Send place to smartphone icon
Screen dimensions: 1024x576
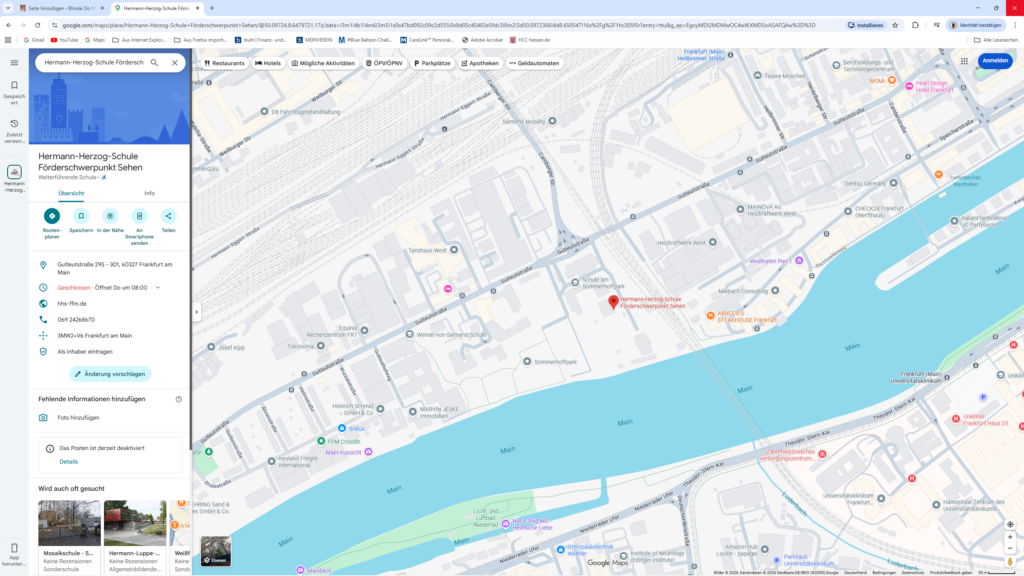[x=139, y=216]
